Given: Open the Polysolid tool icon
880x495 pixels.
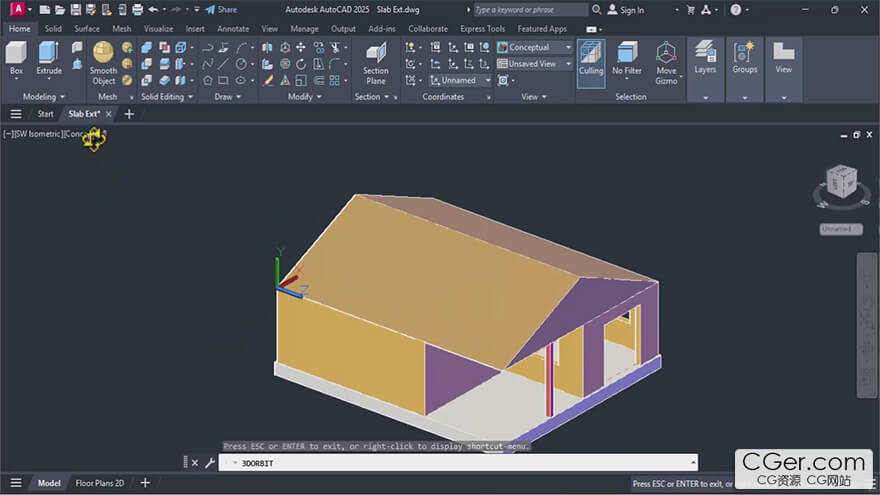Looking at the screenshot, I should click(77, 48).
